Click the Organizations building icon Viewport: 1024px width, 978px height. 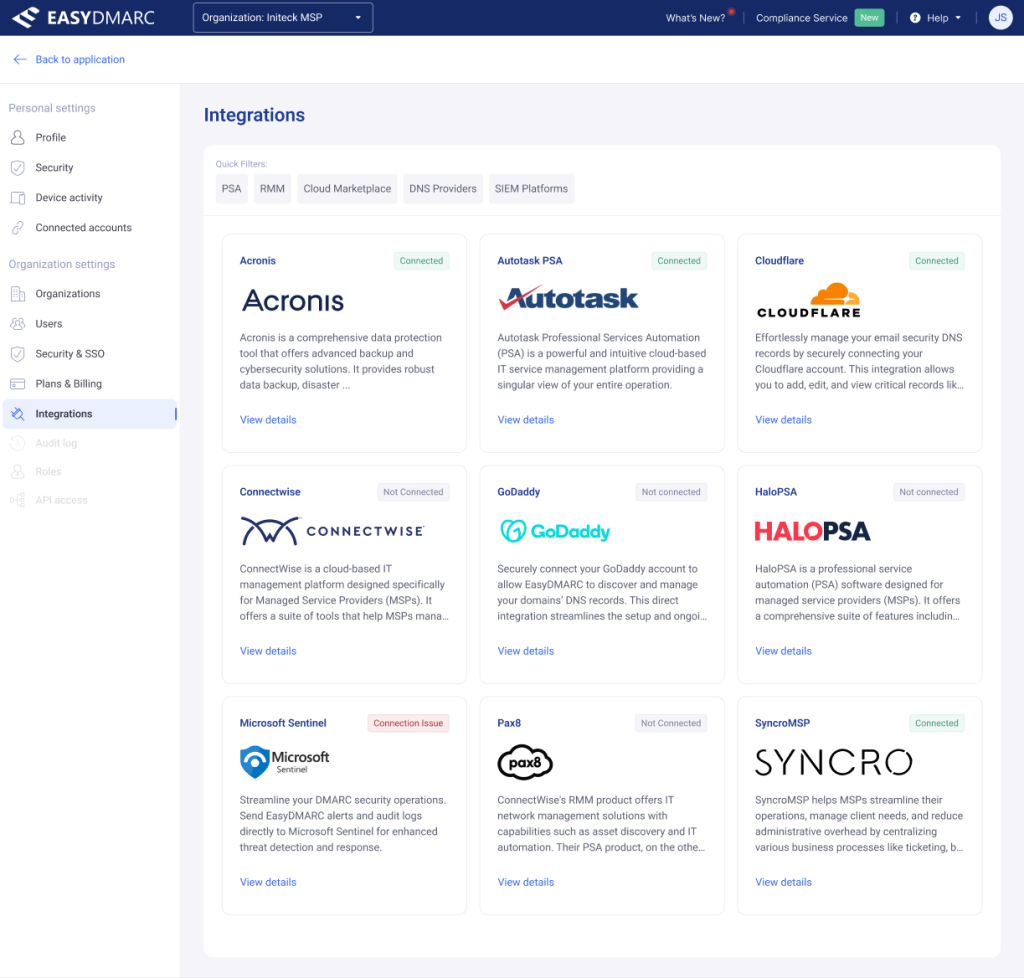pos(17,294)
